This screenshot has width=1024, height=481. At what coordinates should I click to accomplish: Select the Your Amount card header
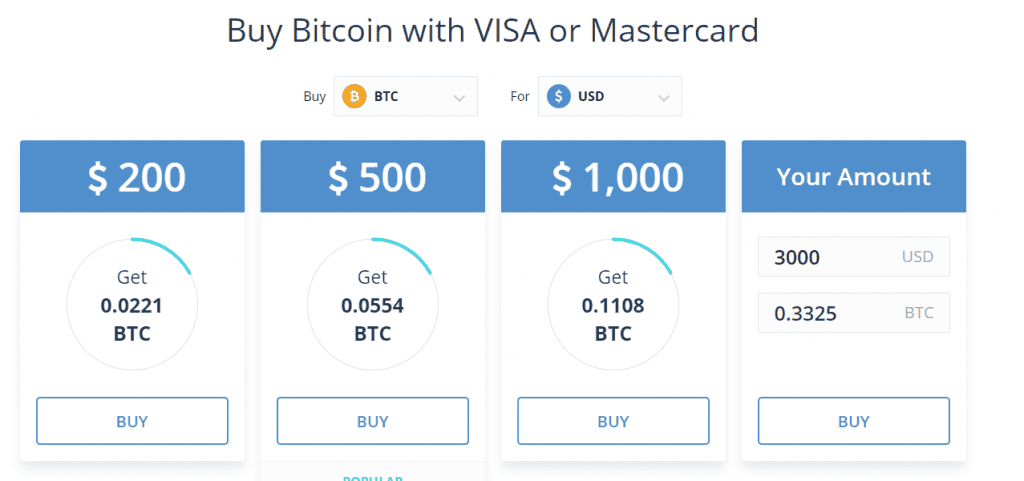(853, 177)
